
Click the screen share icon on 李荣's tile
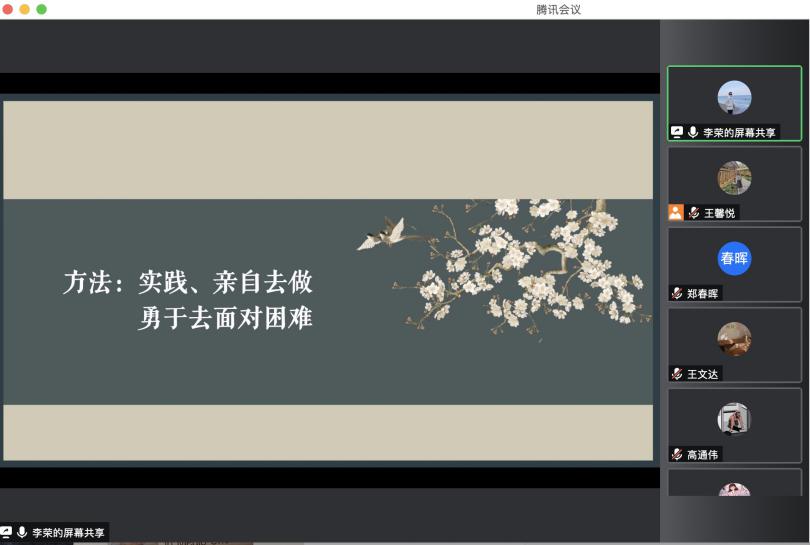tap(677, 132)
